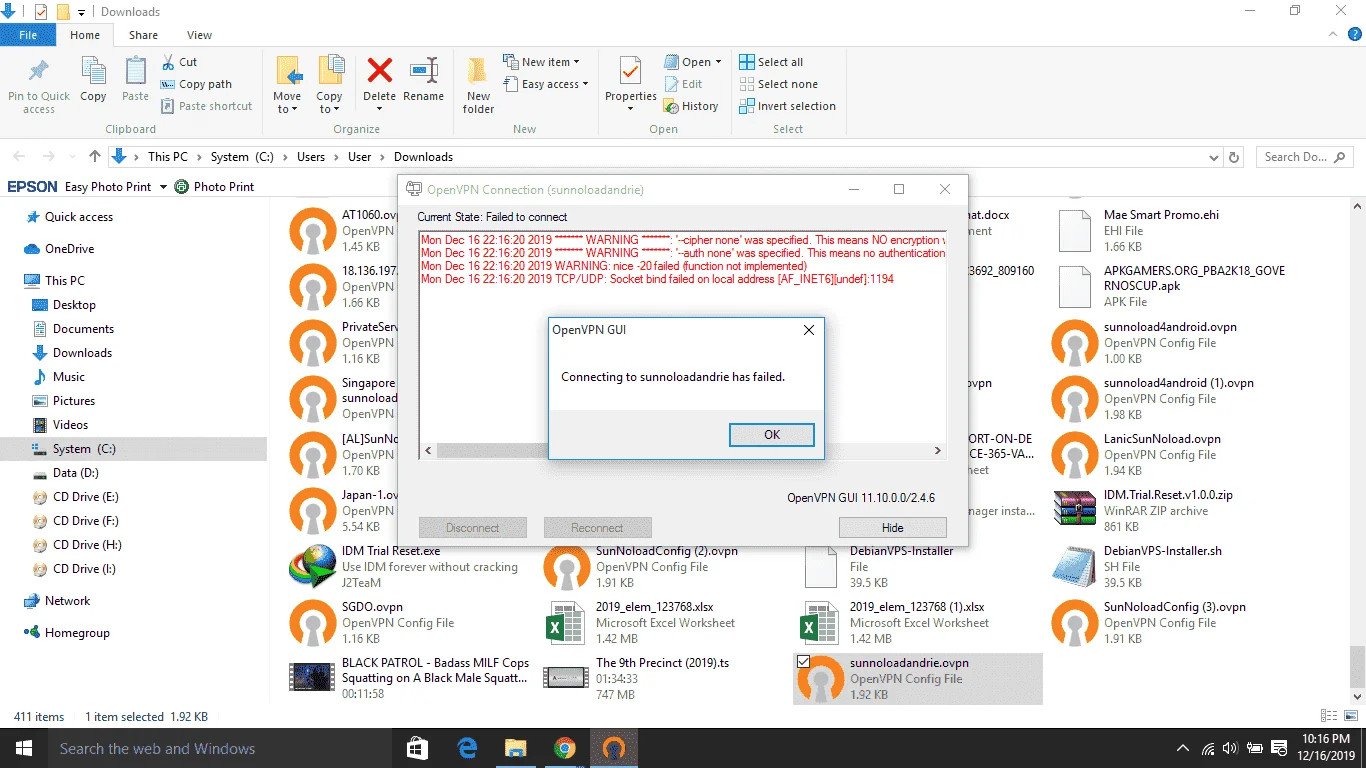Select 2019_elem_123768.xlsx Excel file
1366x768 pixels.
(x=665, y=623)
